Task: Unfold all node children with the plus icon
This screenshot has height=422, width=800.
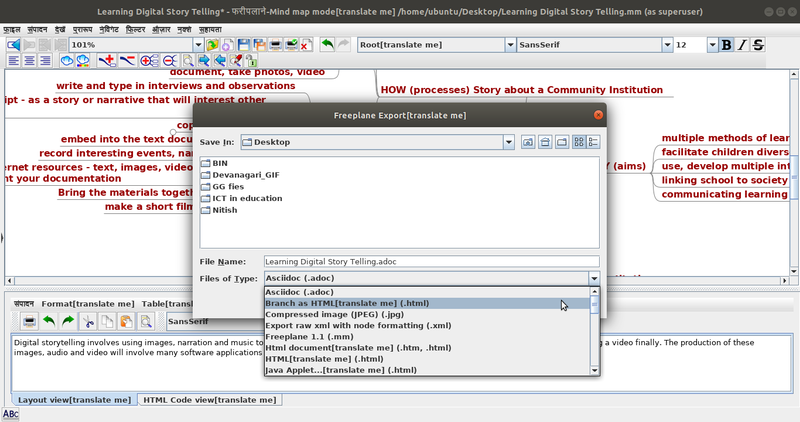Action: point(149,61)
